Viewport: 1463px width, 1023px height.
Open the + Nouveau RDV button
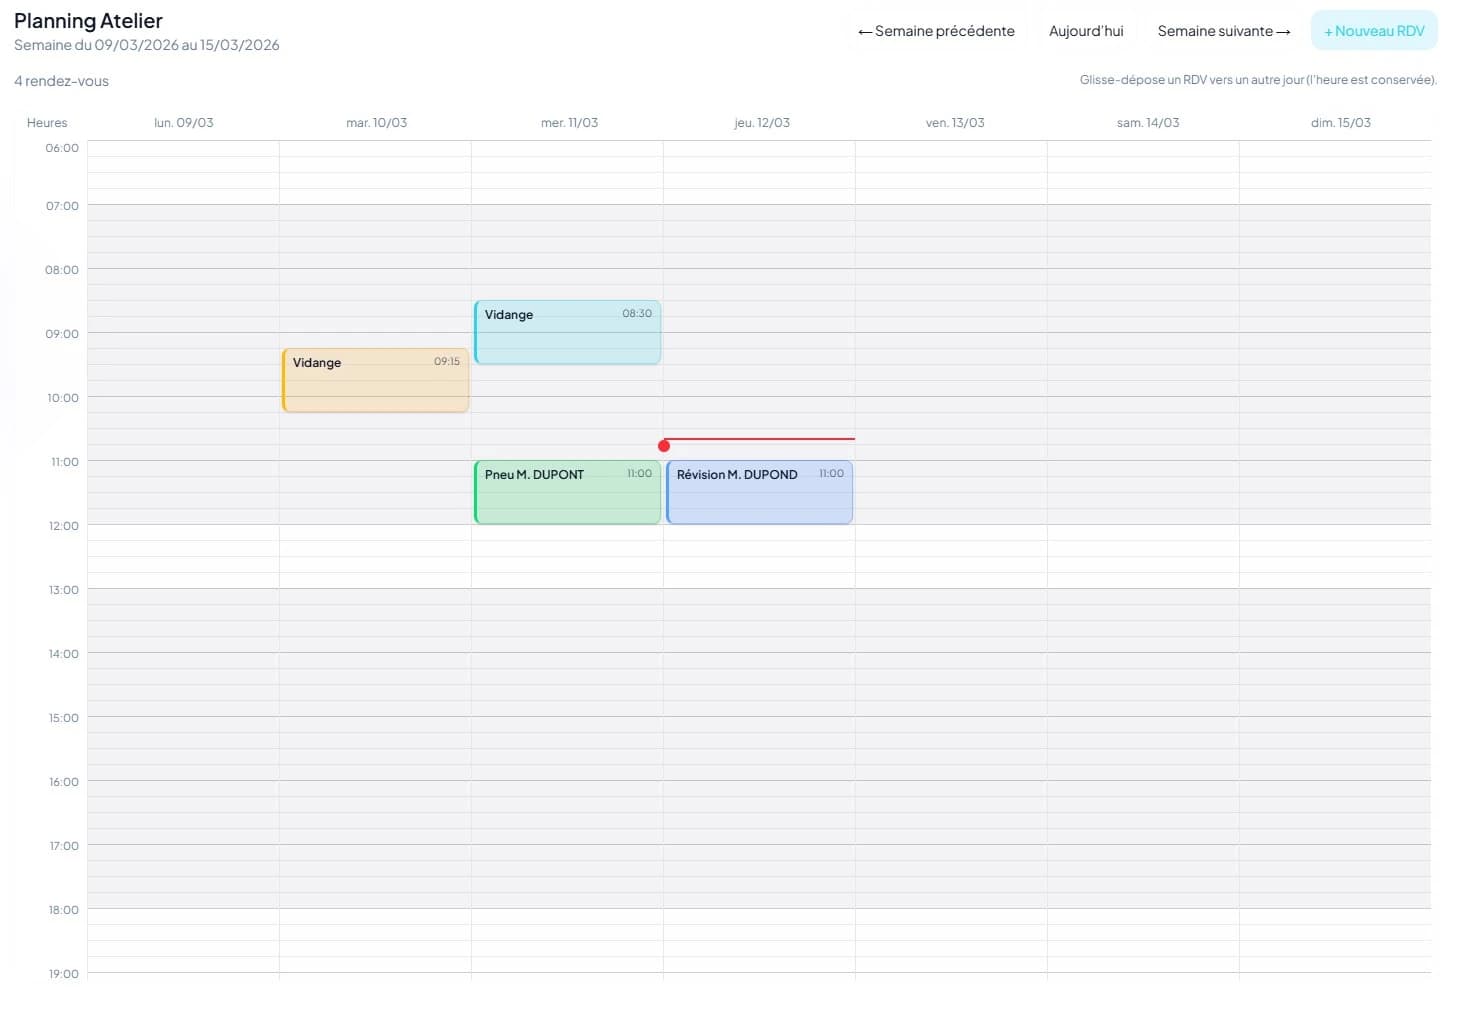(1373, 30)
